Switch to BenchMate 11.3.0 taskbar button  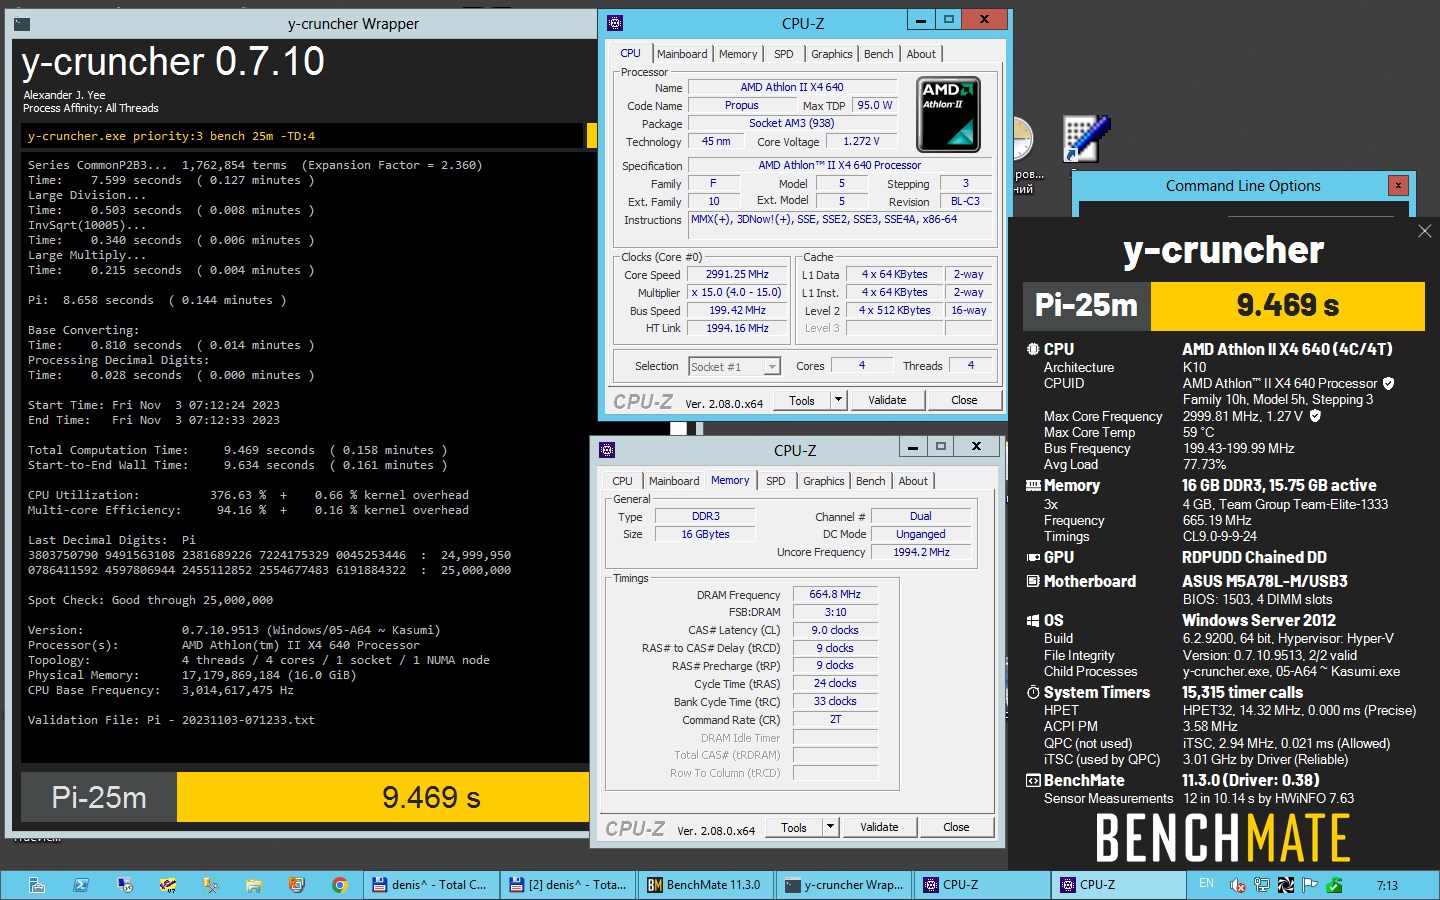pyautogui.click(x=705, y=885)
